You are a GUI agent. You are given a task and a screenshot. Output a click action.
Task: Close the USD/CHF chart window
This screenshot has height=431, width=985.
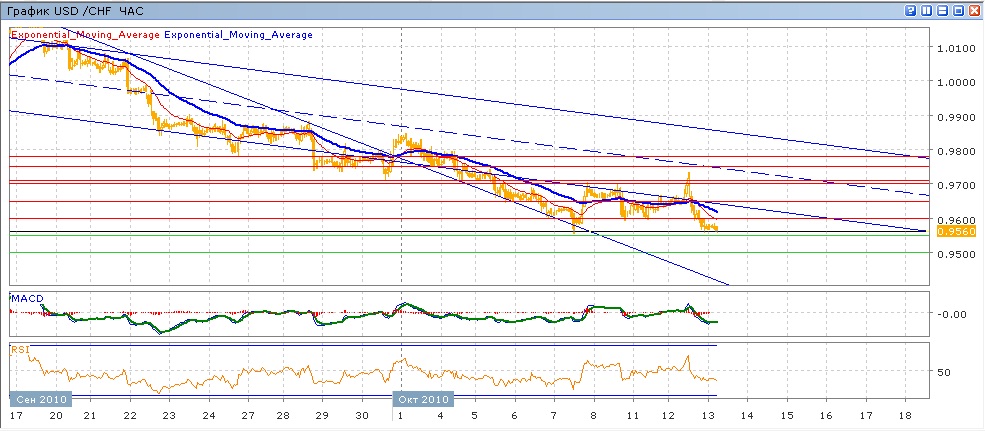tap(973, 10)
